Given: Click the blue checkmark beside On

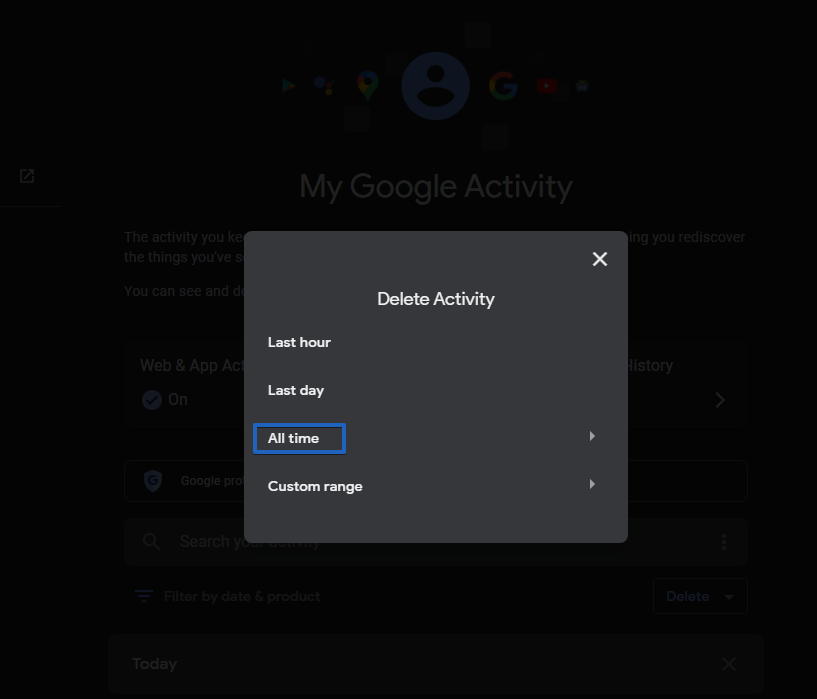Looking at the screenshot, I should (x=152, y=400).
